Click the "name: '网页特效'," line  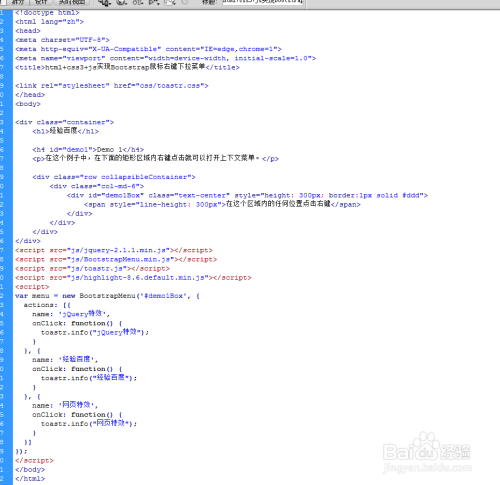pos(65,405)
